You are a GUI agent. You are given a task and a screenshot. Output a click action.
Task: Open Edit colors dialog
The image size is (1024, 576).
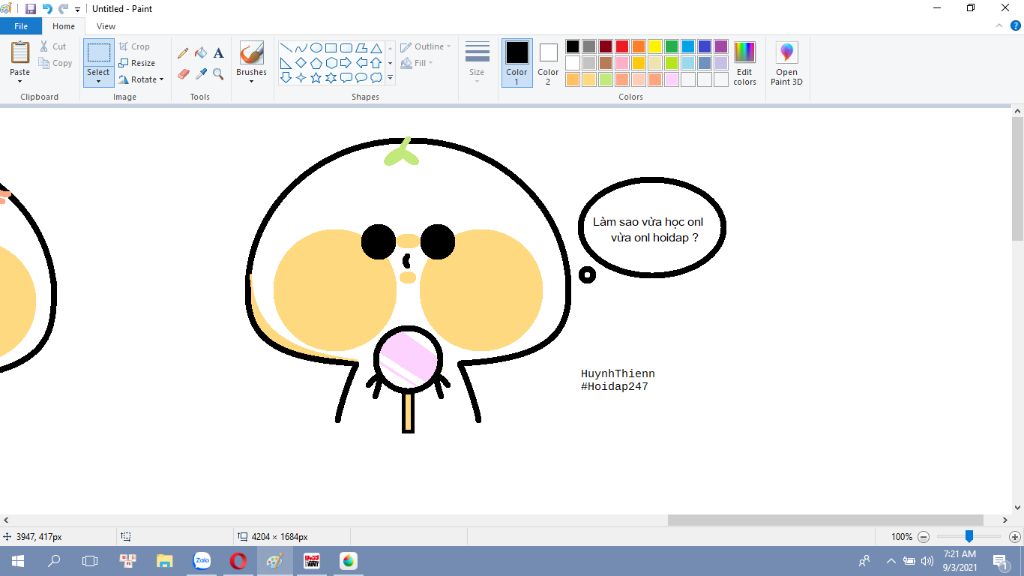click(745, 63)
